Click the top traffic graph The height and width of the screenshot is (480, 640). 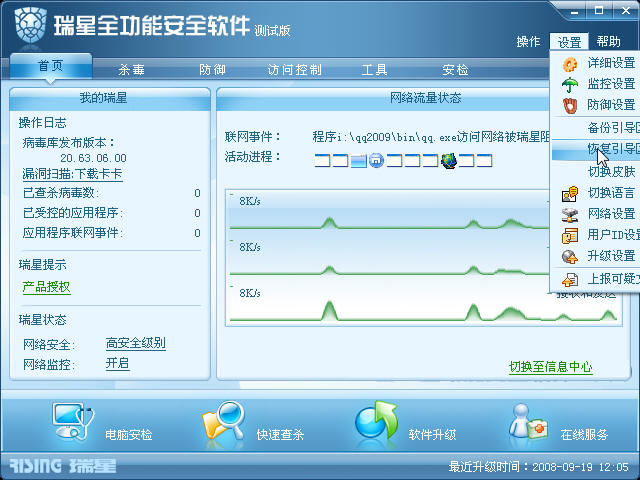click(x=388, y=211)
